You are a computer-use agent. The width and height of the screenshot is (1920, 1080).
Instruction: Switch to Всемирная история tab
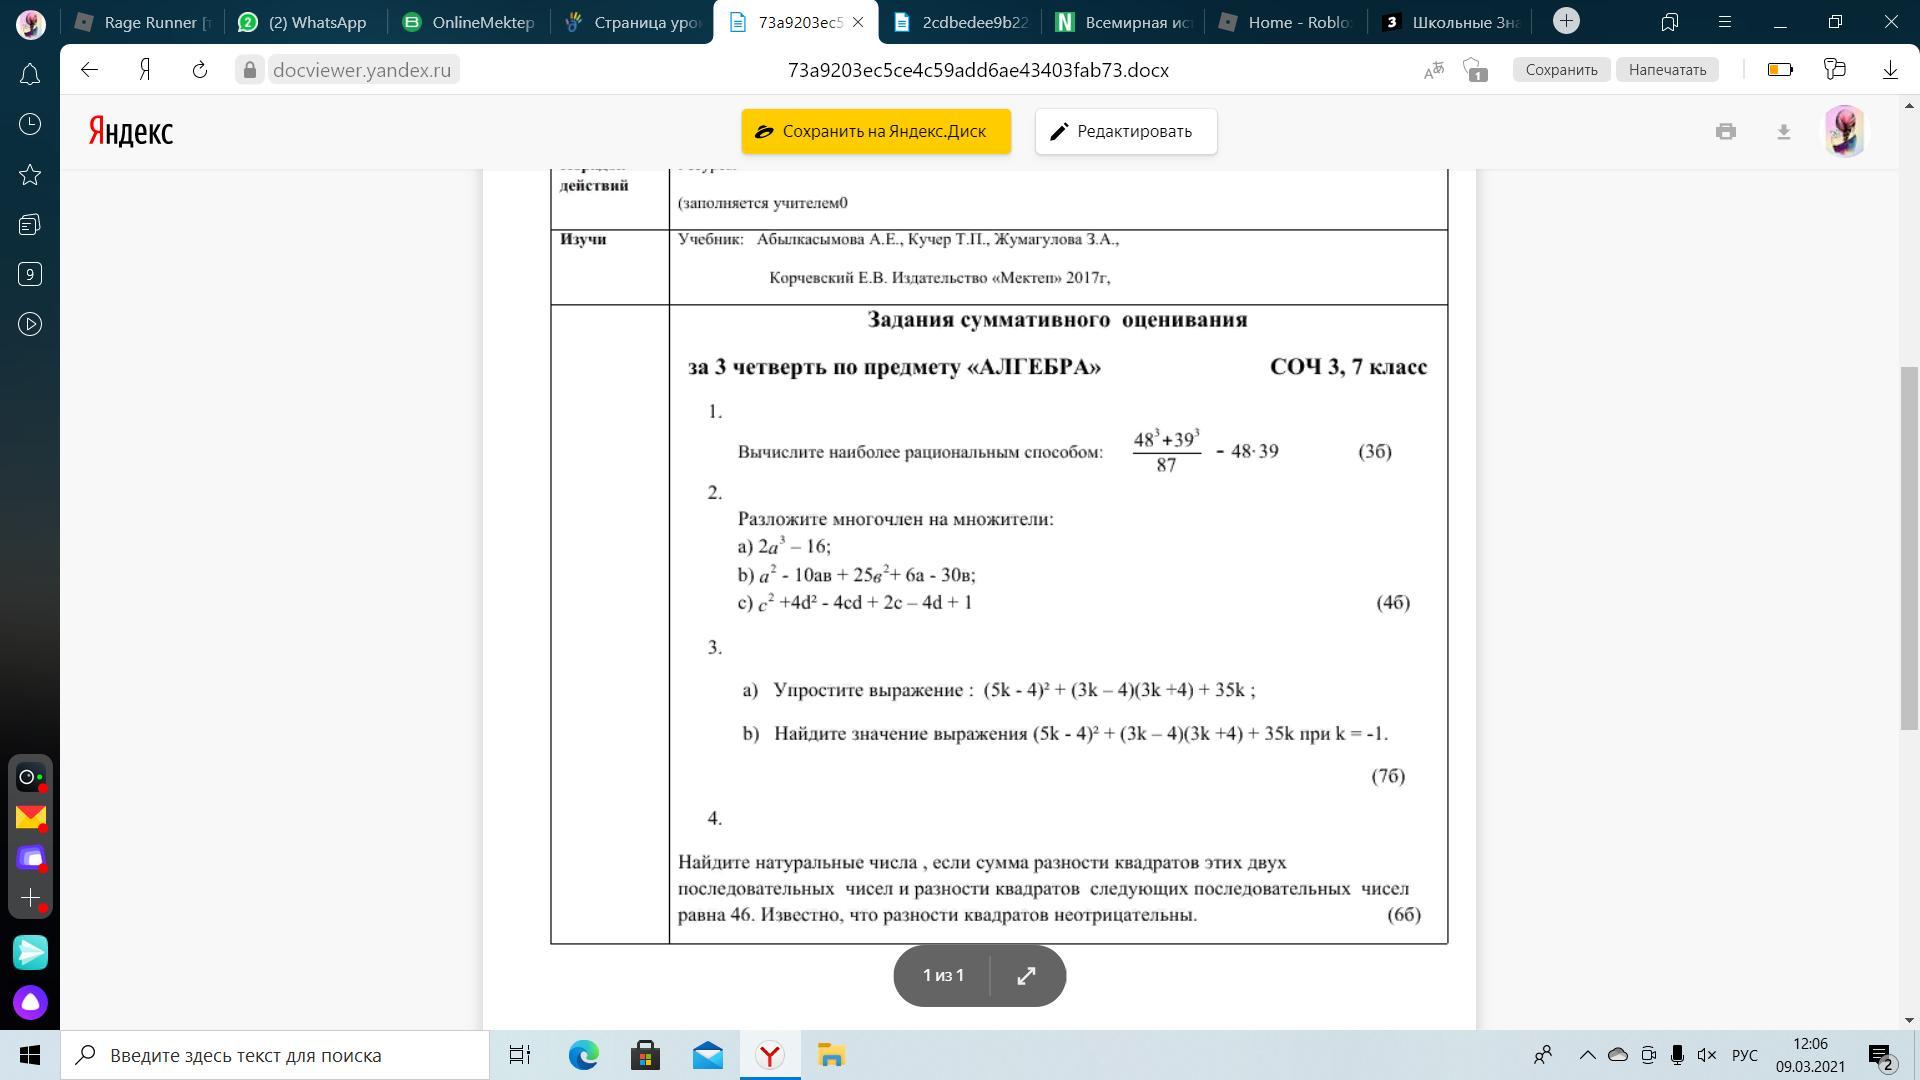pos(1125,22)
